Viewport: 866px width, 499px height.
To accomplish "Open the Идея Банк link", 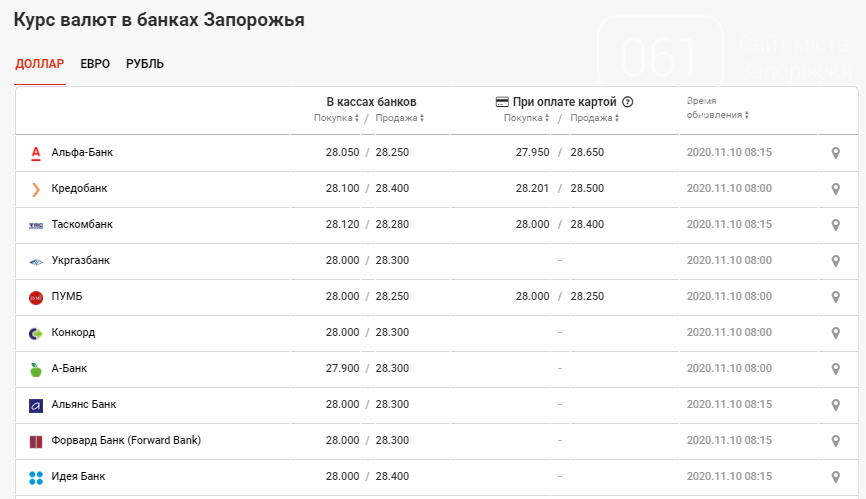I will click(x=78, y=476).
